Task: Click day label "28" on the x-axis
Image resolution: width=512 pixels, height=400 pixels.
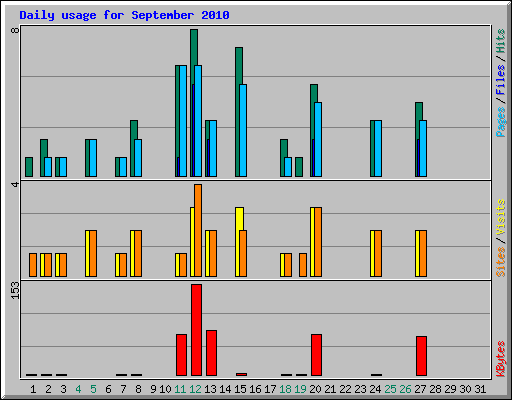Action: pos(435,389)
